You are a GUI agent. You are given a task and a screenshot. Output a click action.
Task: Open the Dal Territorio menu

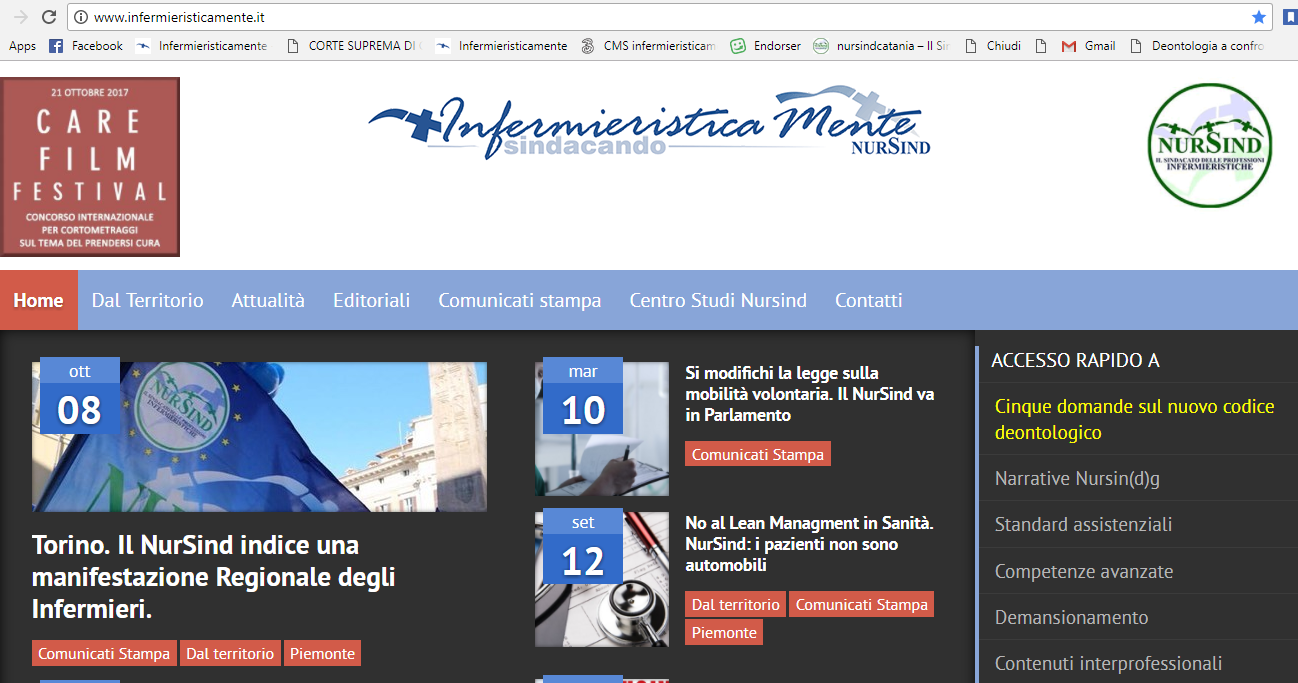pos(147,300)
